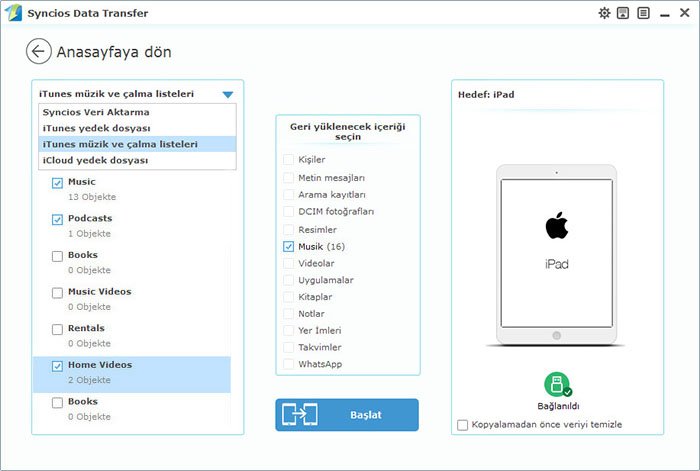Check the WhatsApp checkbox
This screenshot has width=700, height=471.
tap(288, 364)
